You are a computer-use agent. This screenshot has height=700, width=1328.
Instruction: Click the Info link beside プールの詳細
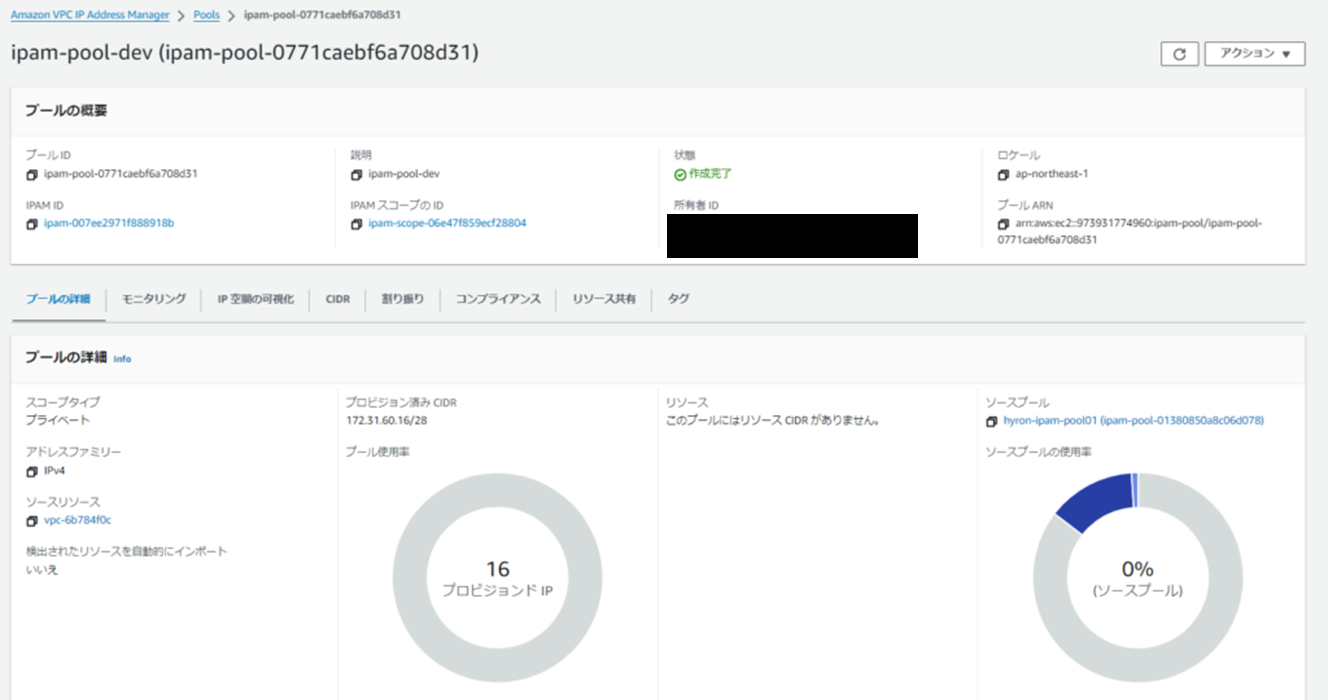point(122,359)
